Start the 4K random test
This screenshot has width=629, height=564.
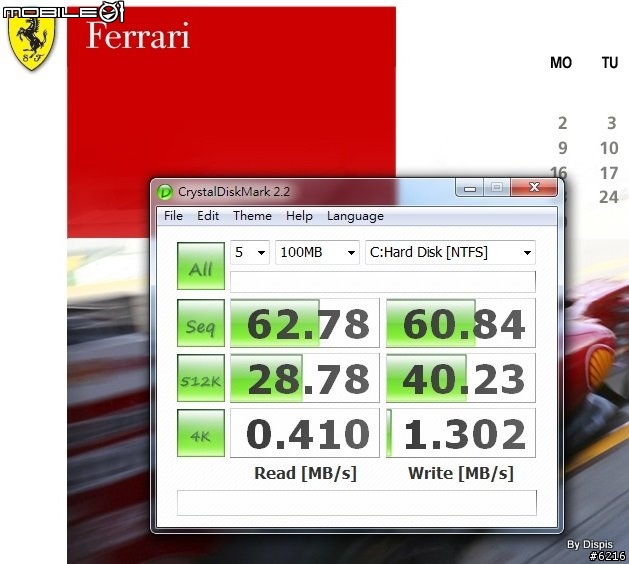(201, 433)
